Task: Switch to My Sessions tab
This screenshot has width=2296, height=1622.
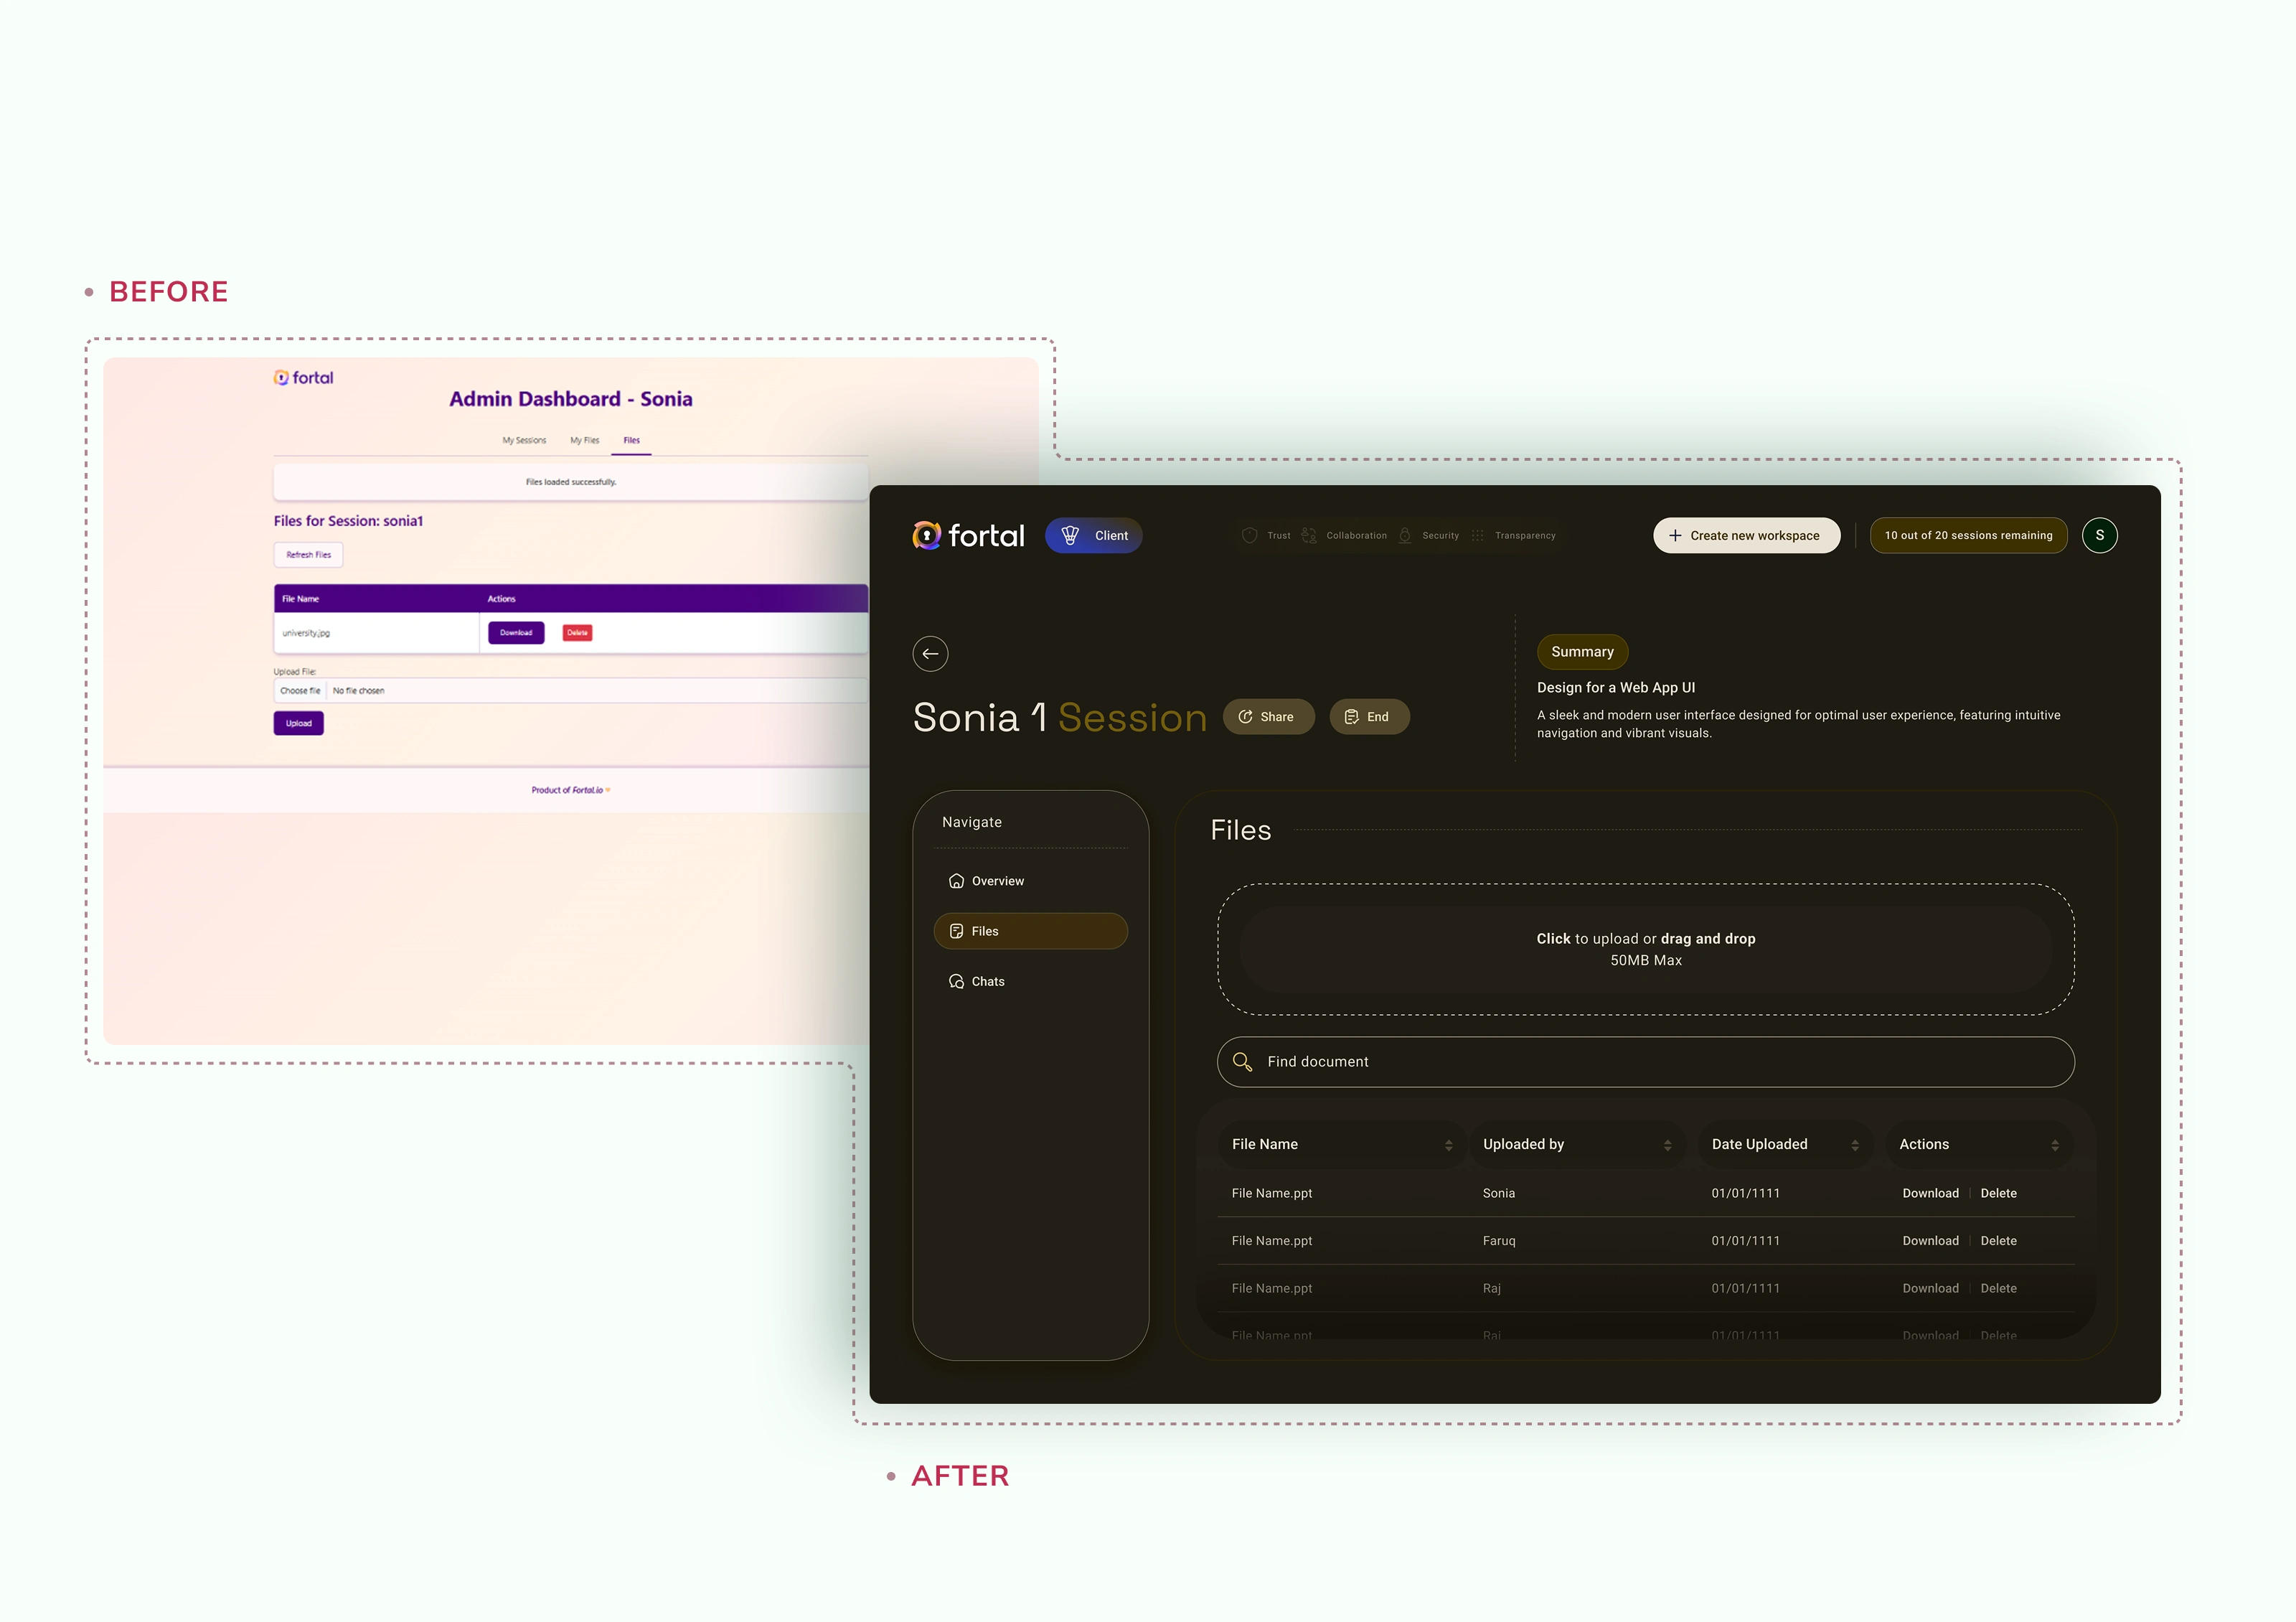Action: pyautogui.click(x=524, y=440)
